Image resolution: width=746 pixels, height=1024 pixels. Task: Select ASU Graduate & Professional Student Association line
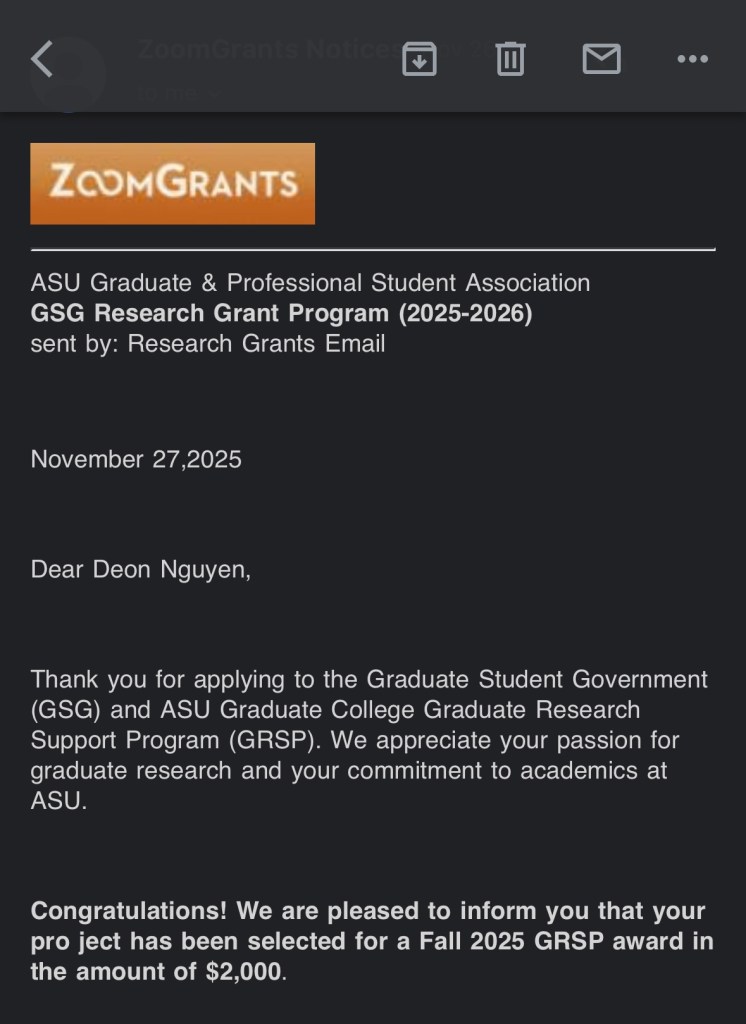point(310,283)
